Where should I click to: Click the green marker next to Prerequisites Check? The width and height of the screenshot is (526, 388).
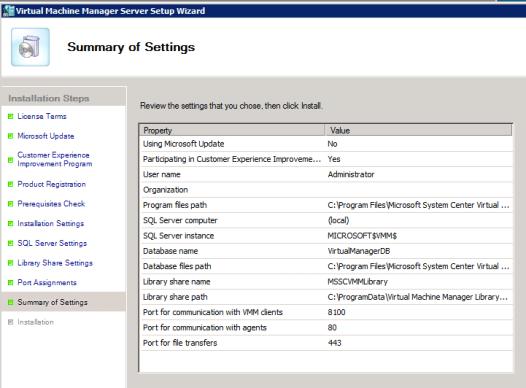point(10,204)
